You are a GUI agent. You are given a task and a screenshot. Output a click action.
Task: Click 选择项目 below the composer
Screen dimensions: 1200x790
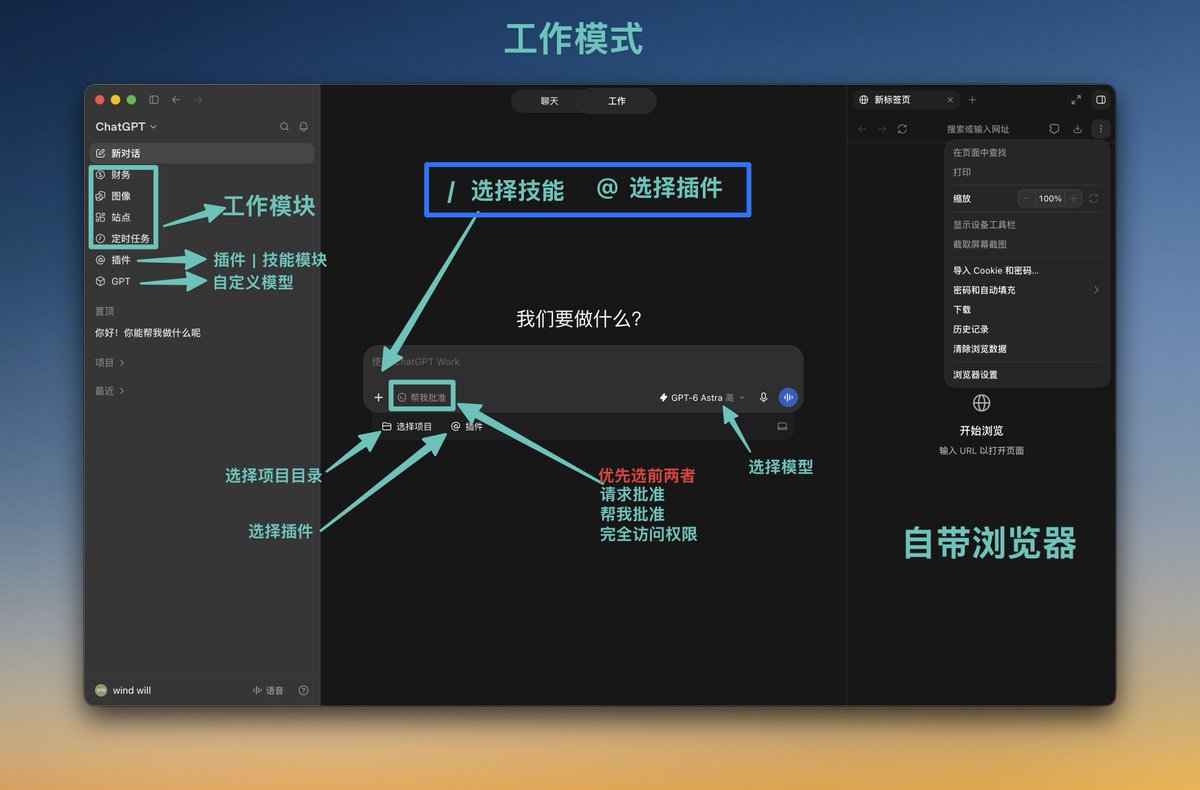pos(407,426)
